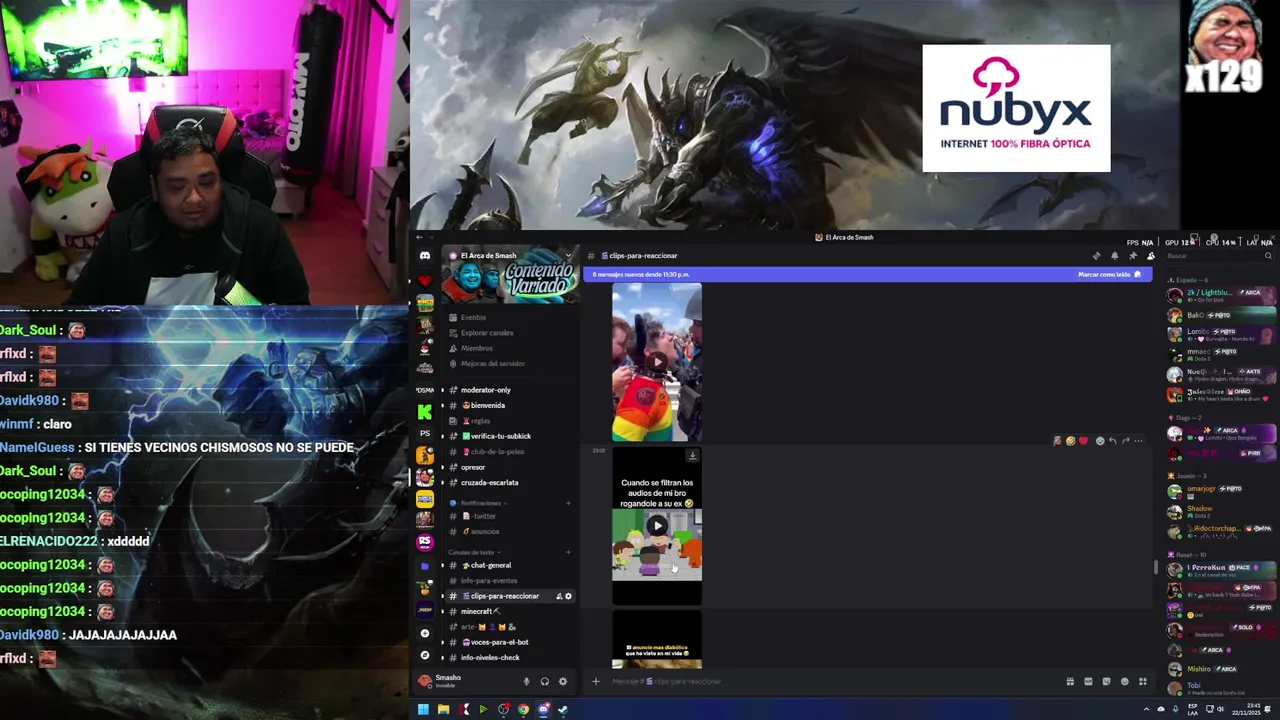Open more options ellipsis on message
The height and width of the screenshot is (720, 1280).
coord(1138,441)
